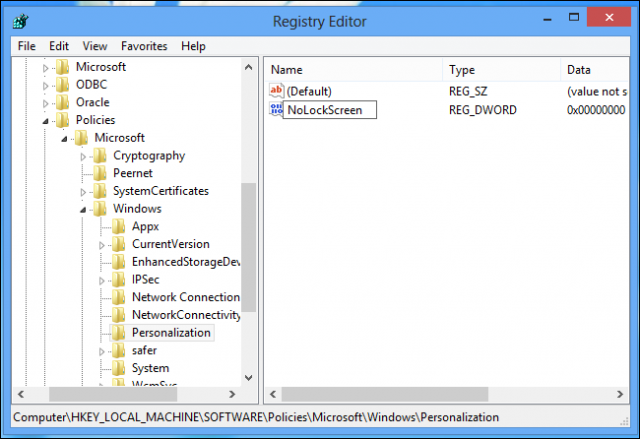Collapse the Policies tree node
Viewport: 640px width, 439px height.
coord(45,121)
